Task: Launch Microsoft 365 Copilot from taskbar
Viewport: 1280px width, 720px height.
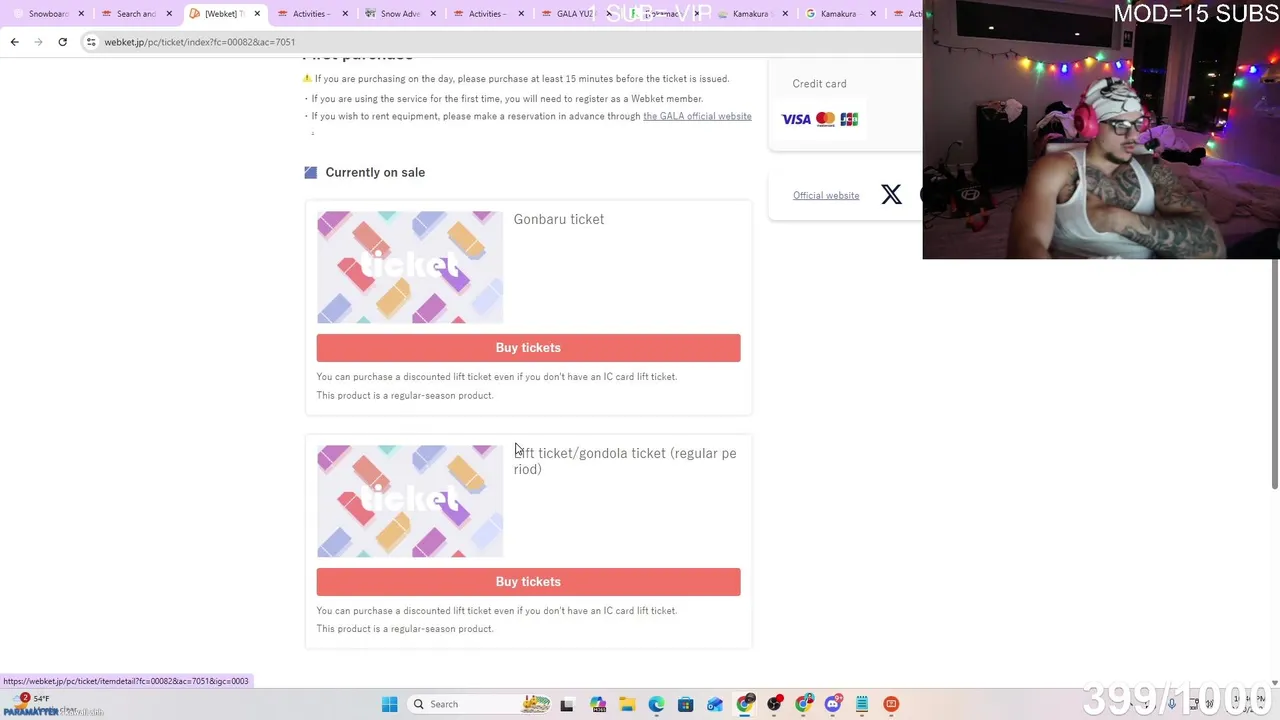Action: (x=598, y=704)
